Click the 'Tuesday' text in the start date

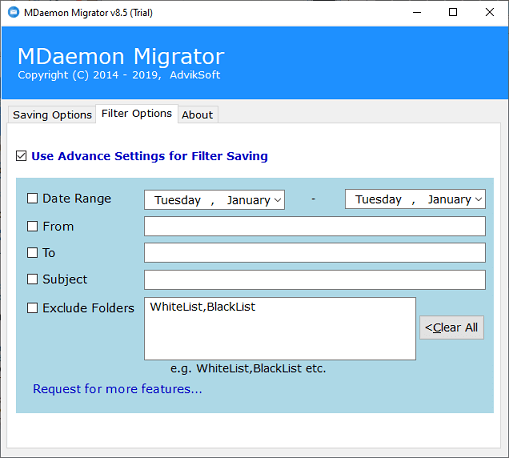178,200
